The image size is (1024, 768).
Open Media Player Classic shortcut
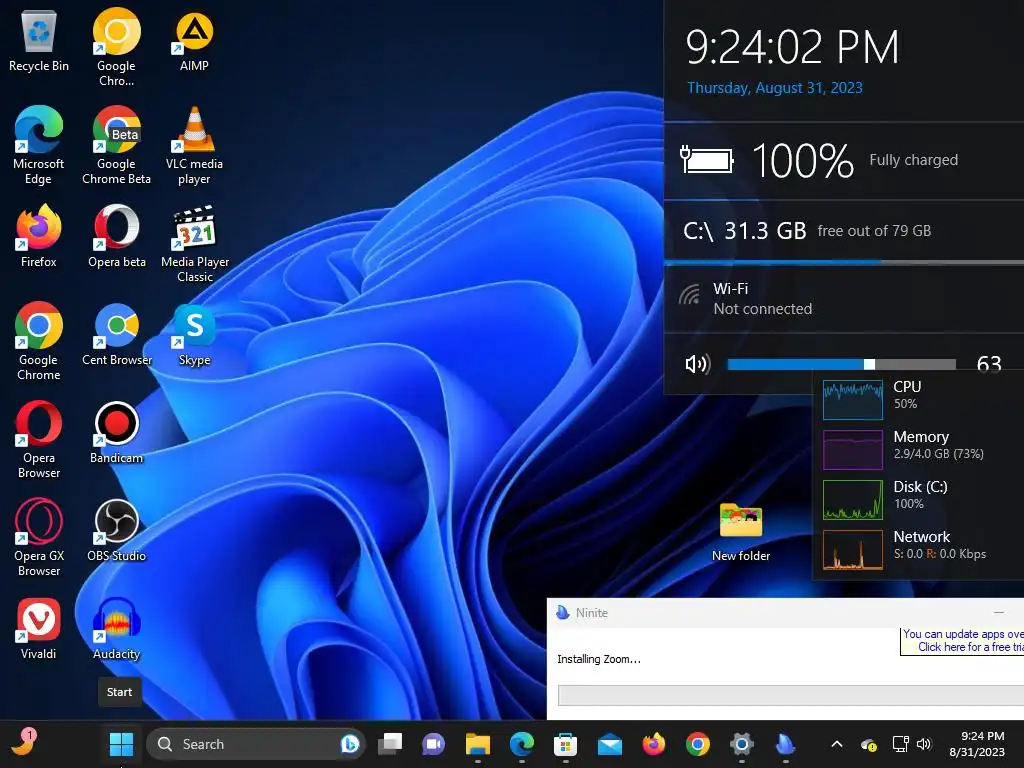[x=194, y=243]
